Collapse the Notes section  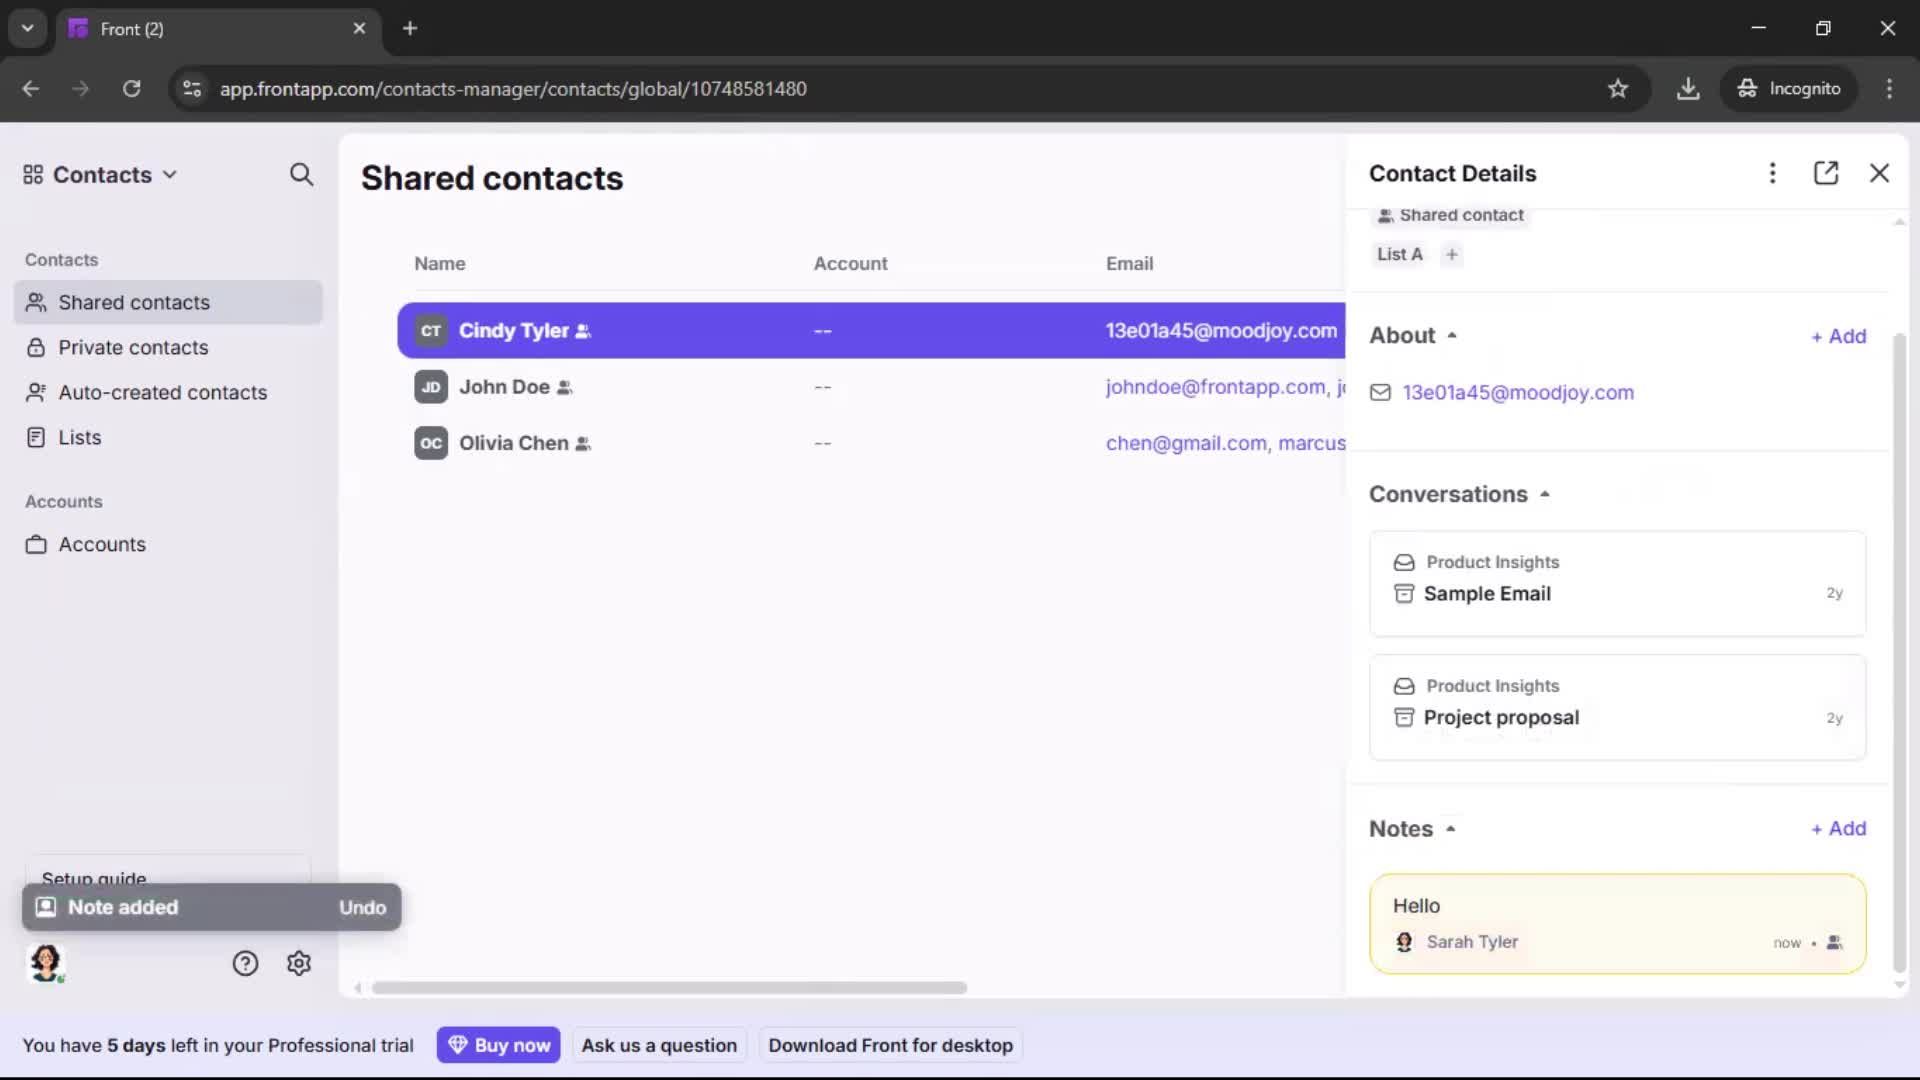1449,828
